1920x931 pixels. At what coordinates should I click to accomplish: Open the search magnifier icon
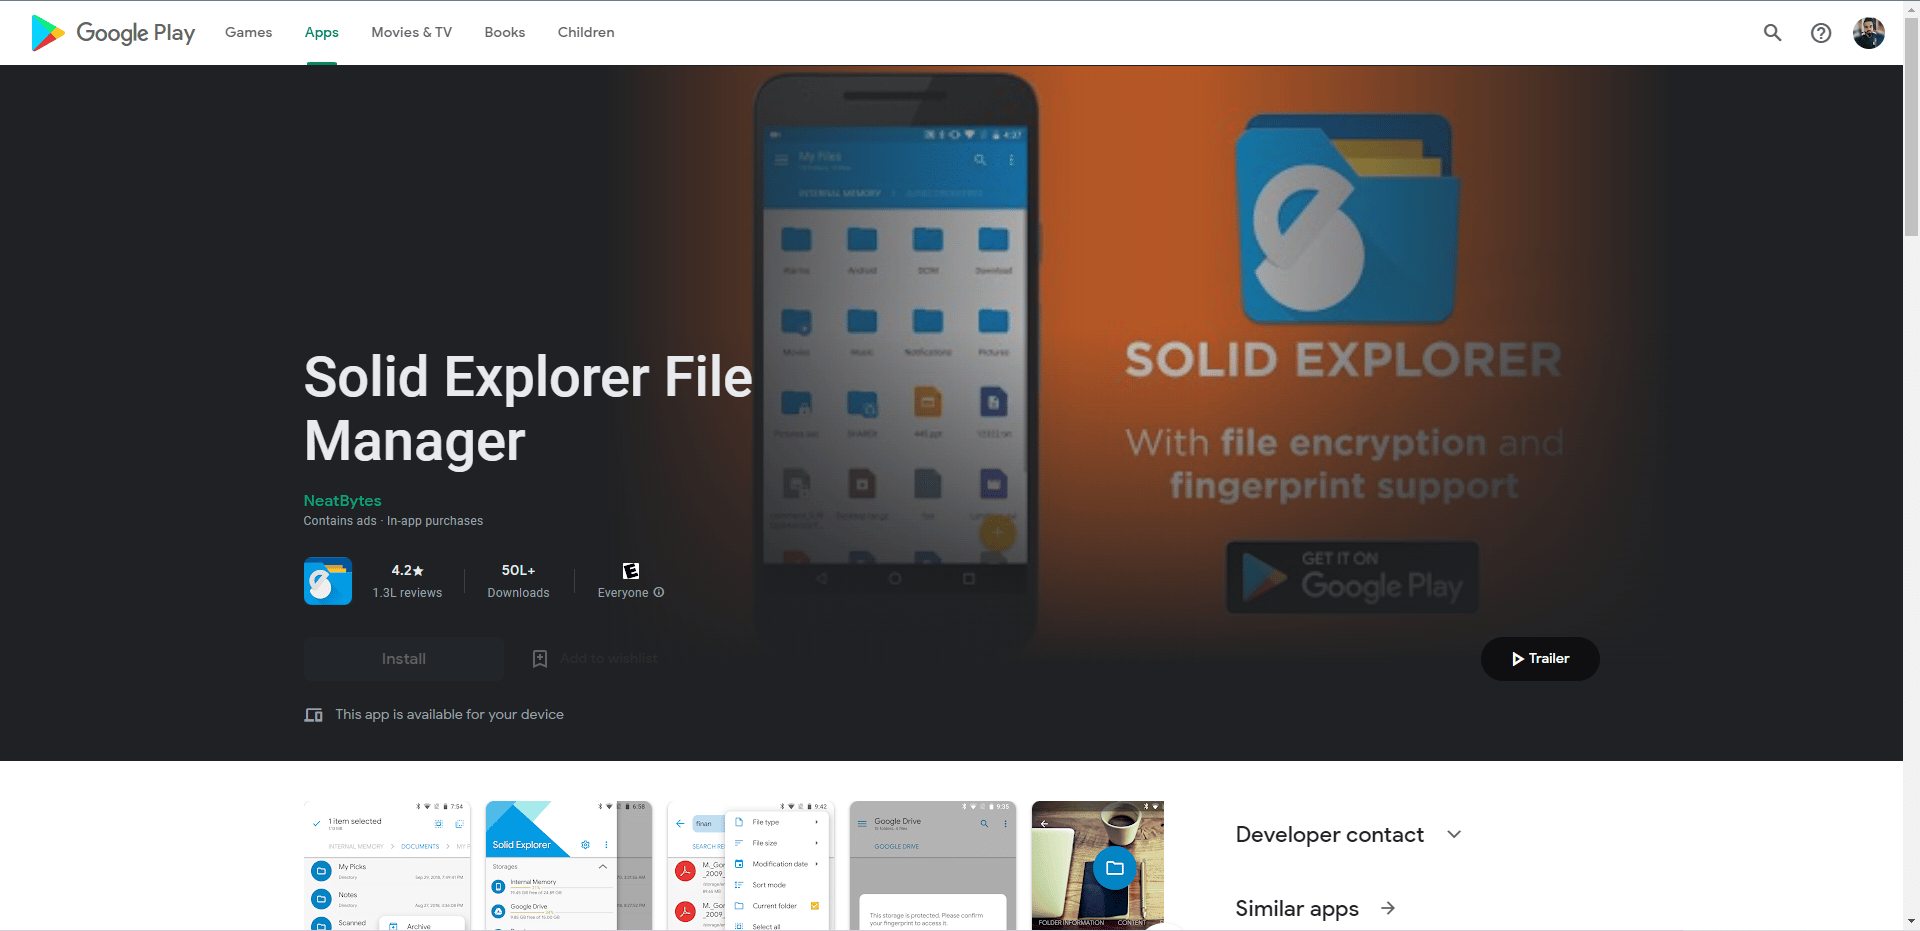[x=1772, y=33]
